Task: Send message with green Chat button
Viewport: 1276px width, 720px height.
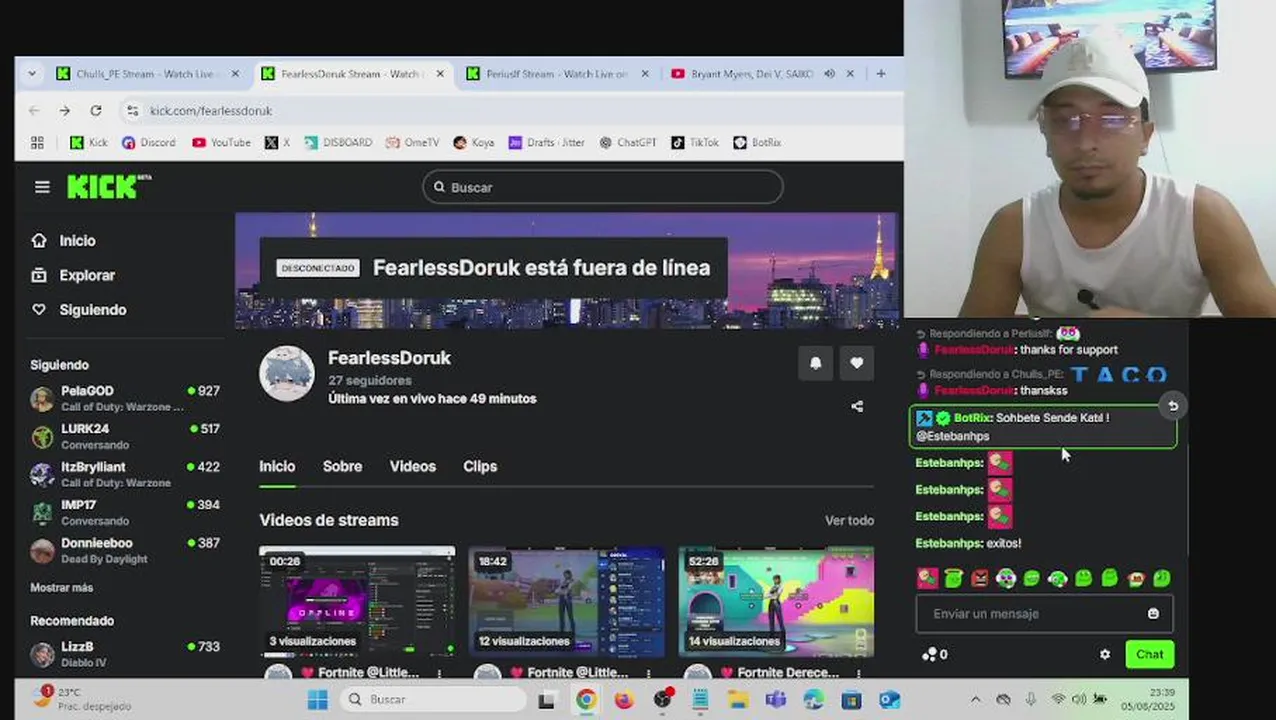Action: [1149, 654]
